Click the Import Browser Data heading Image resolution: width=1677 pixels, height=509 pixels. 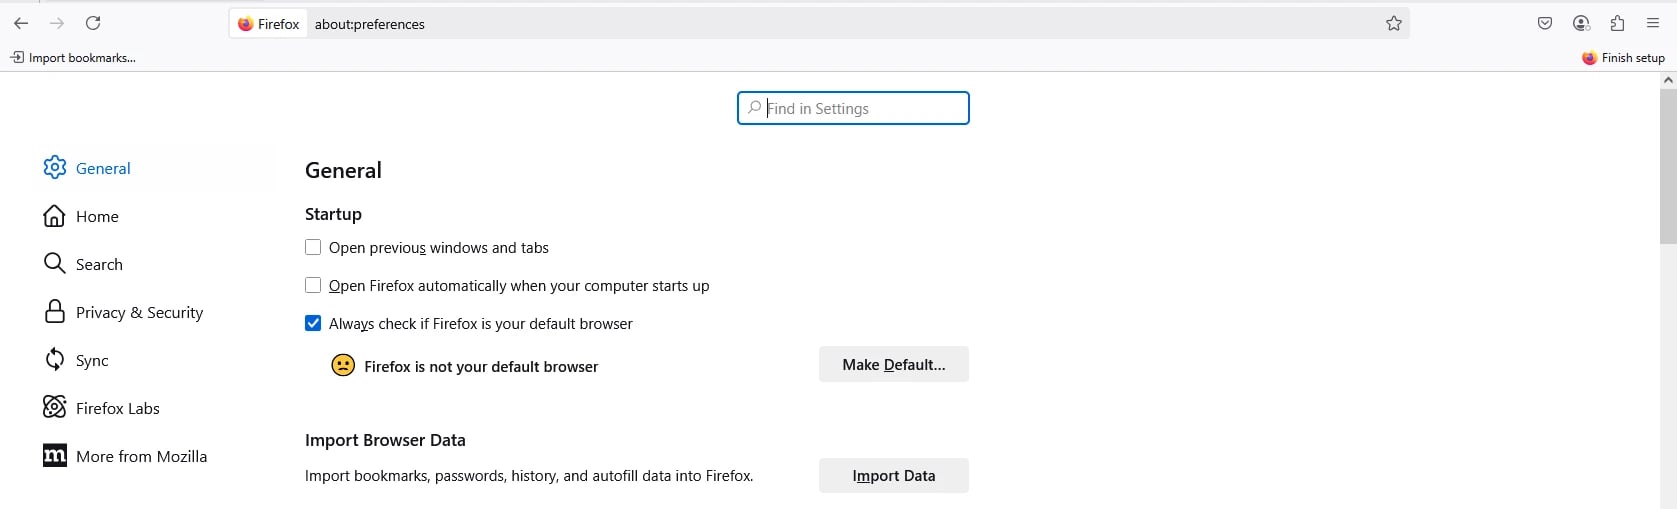[x=385, y=440]
